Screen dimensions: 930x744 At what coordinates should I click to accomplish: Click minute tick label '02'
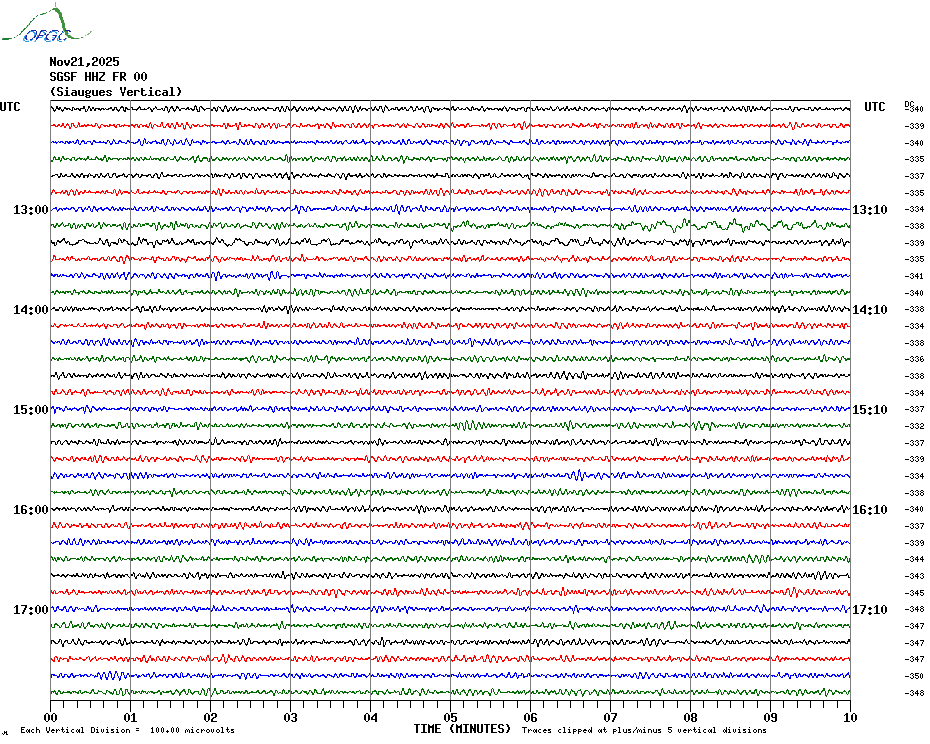pos(211,717)
